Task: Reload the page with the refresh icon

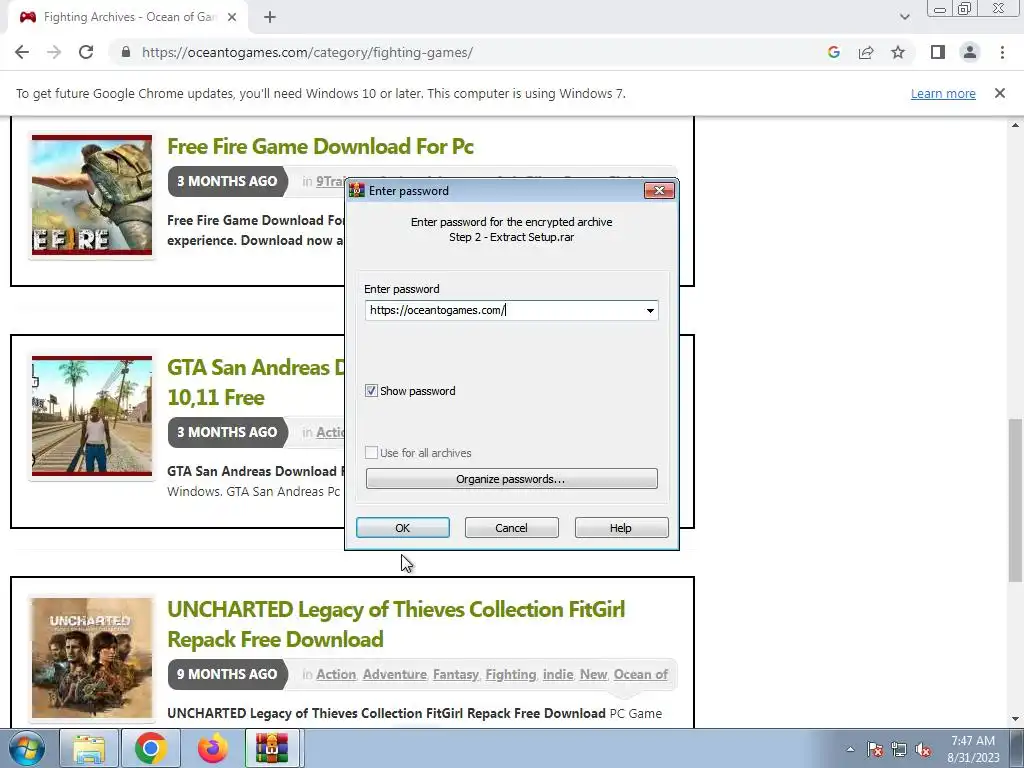Action: coord(86,52)
